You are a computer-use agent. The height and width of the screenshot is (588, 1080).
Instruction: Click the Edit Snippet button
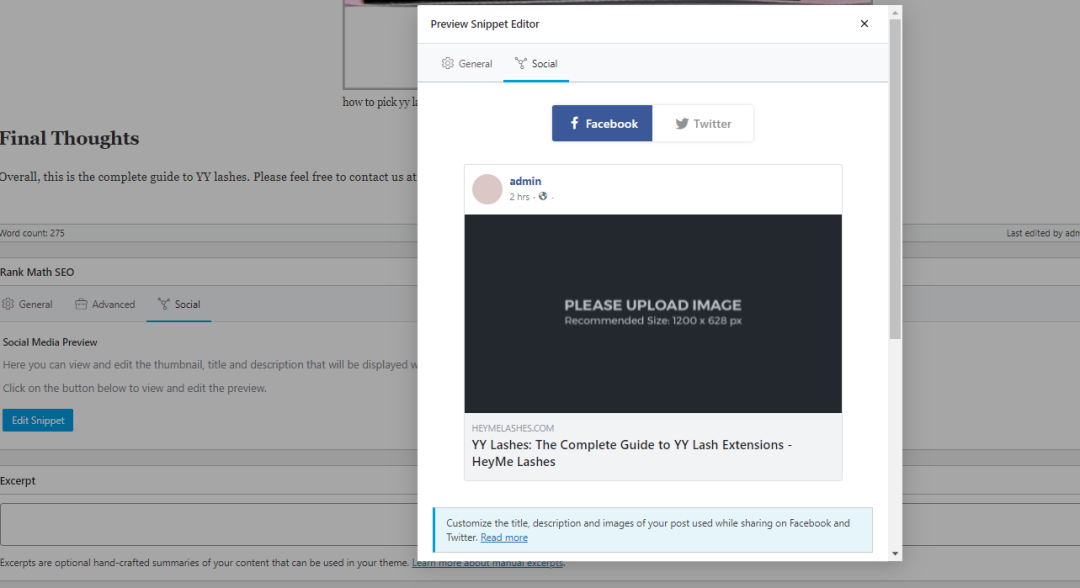38,420
